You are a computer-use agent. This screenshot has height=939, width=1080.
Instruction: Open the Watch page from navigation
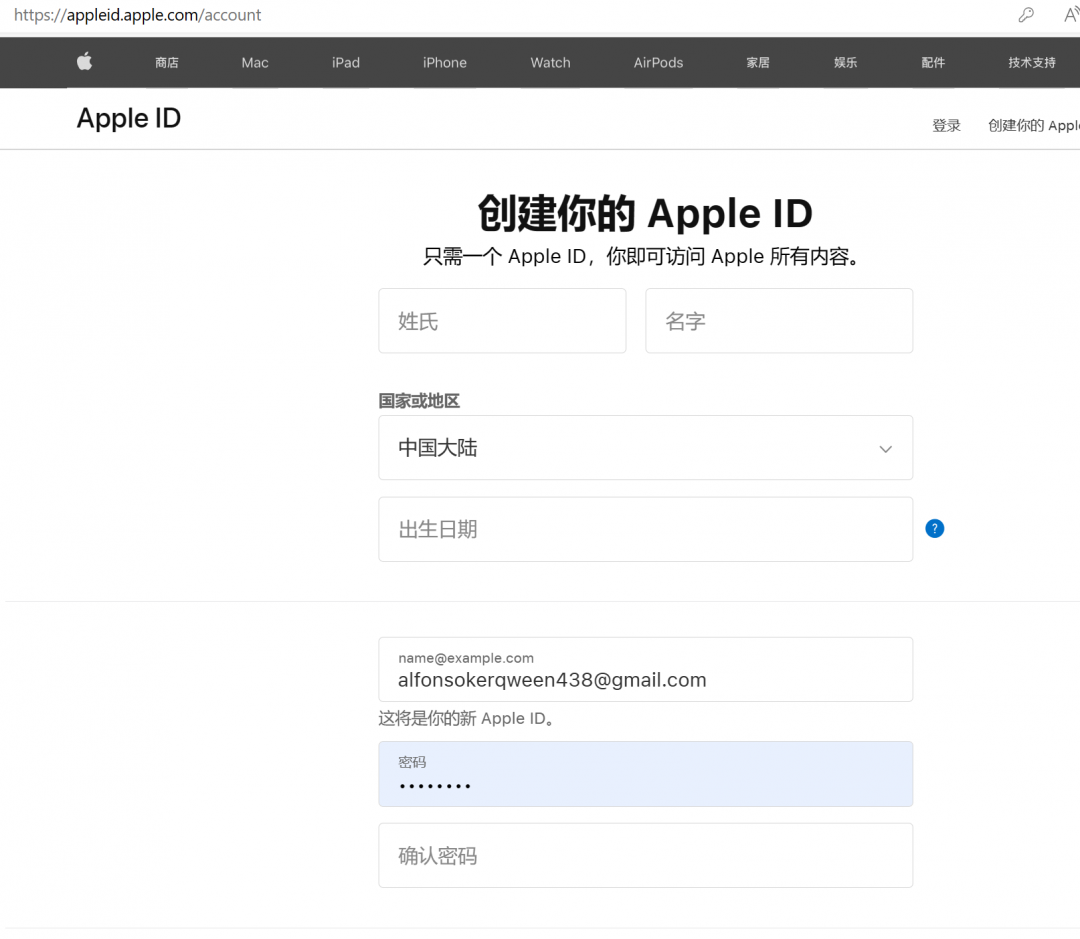pyautogui.click(x=550, y=62)
